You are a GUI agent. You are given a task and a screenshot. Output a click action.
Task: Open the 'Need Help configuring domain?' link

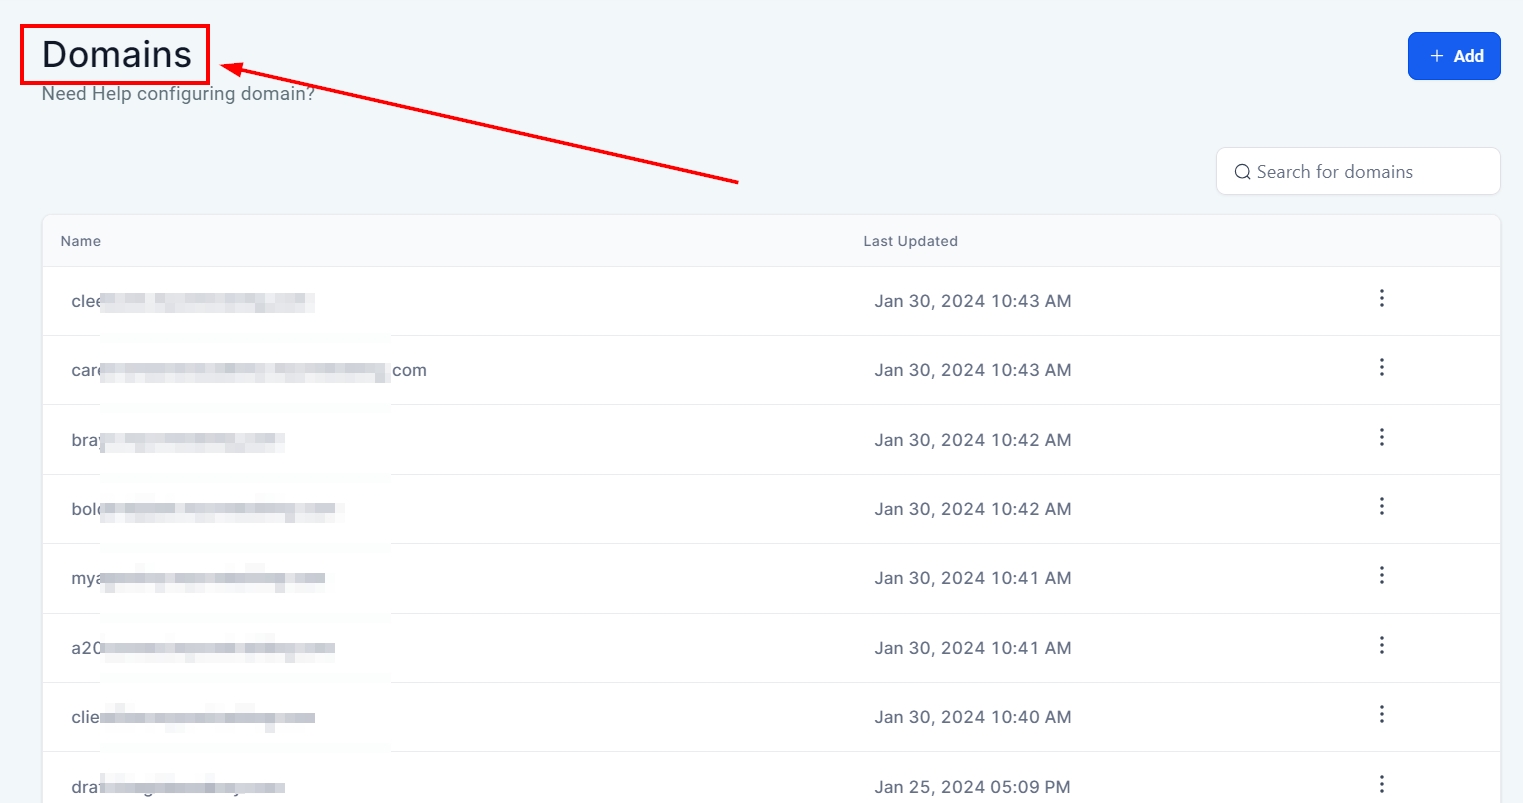(x=178, y=94)
